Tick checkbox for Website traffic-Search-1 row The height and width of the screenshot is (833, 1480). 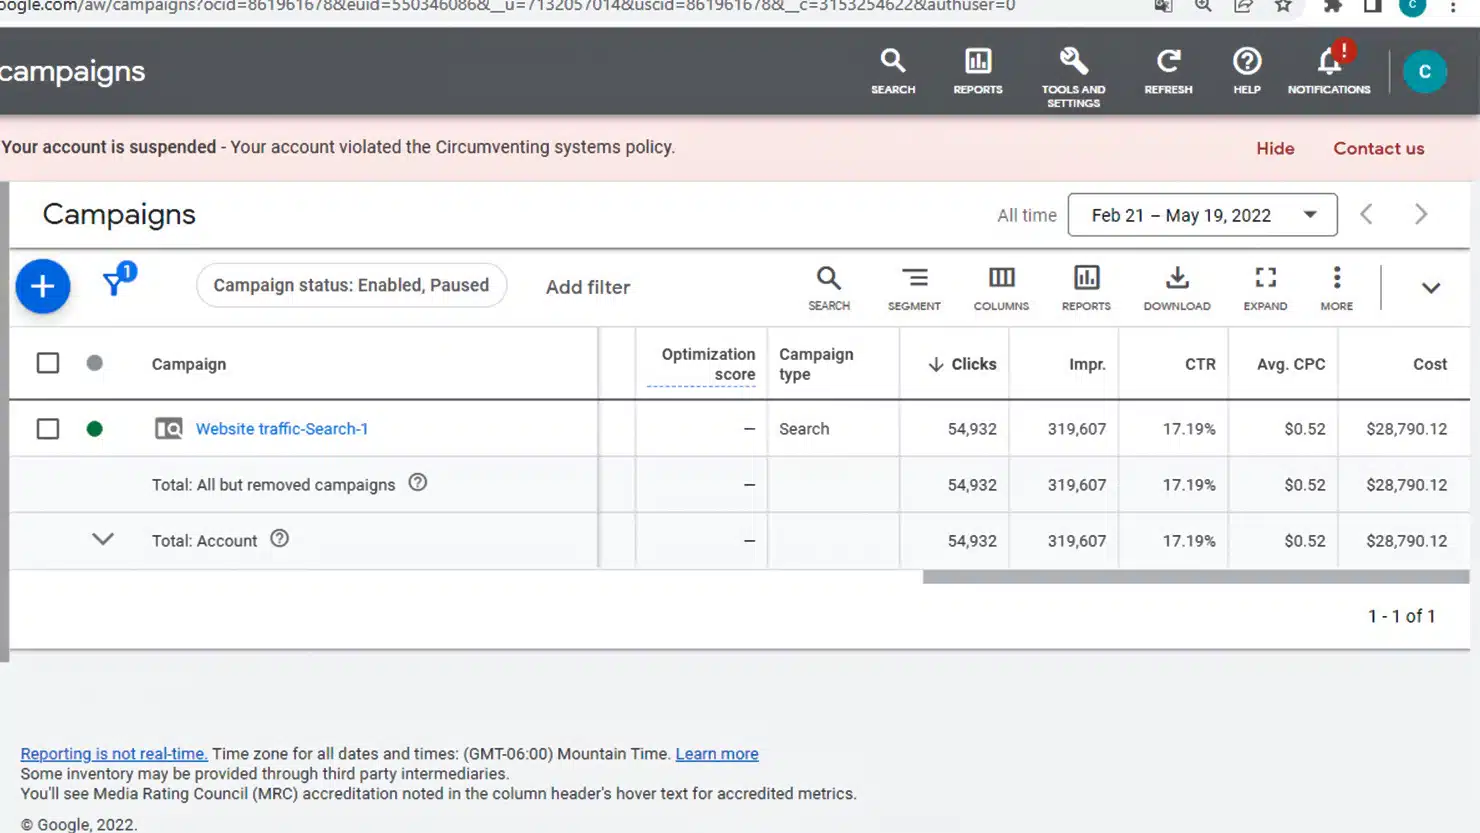(x=48, y=429)
